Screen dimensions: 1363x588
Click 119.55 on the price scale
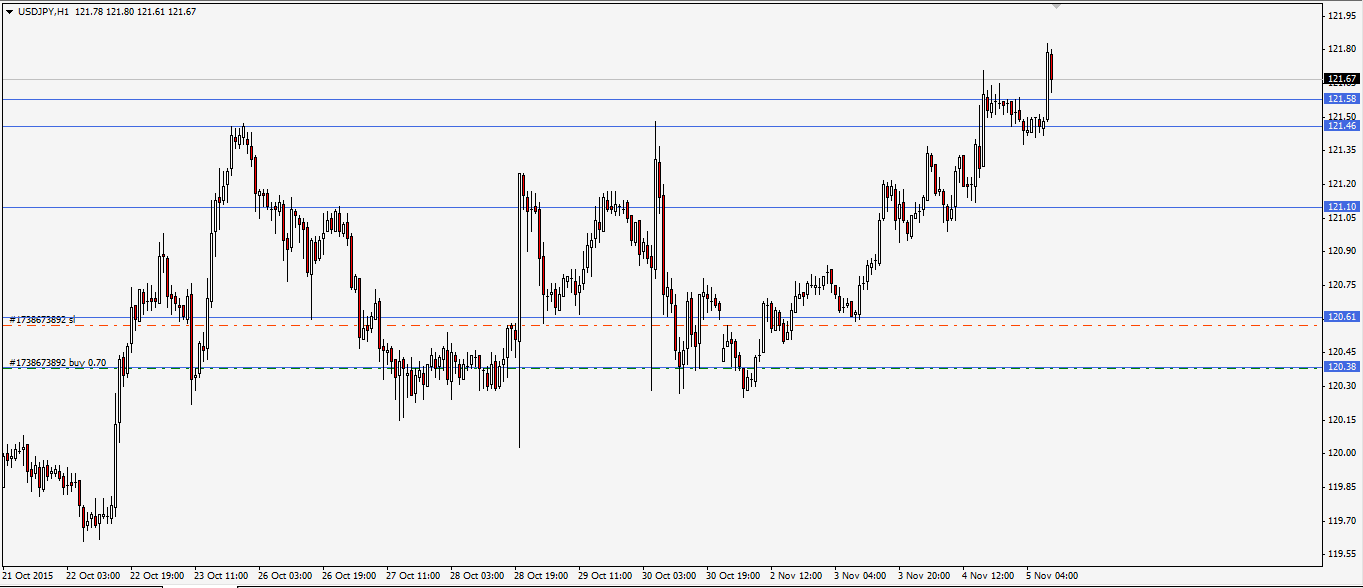pos(1342,554)
